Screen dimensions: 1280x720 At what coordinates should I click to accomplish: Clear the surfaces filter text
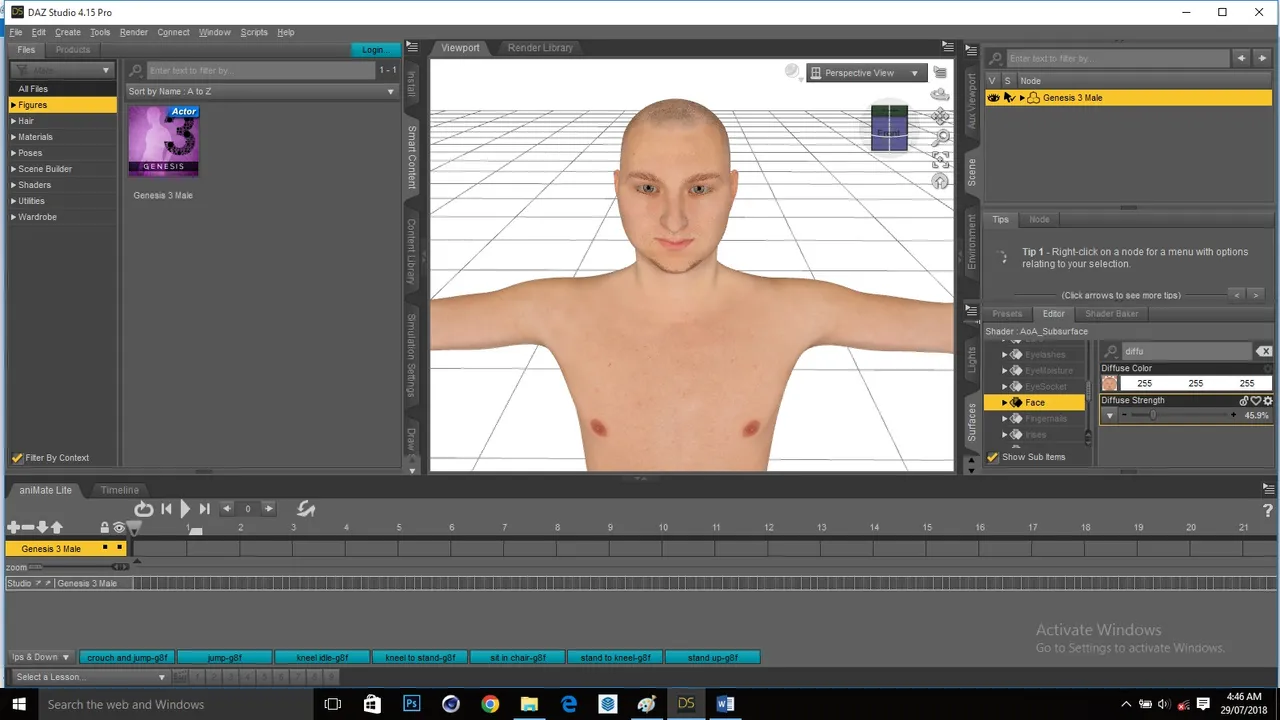[1264, 351]
